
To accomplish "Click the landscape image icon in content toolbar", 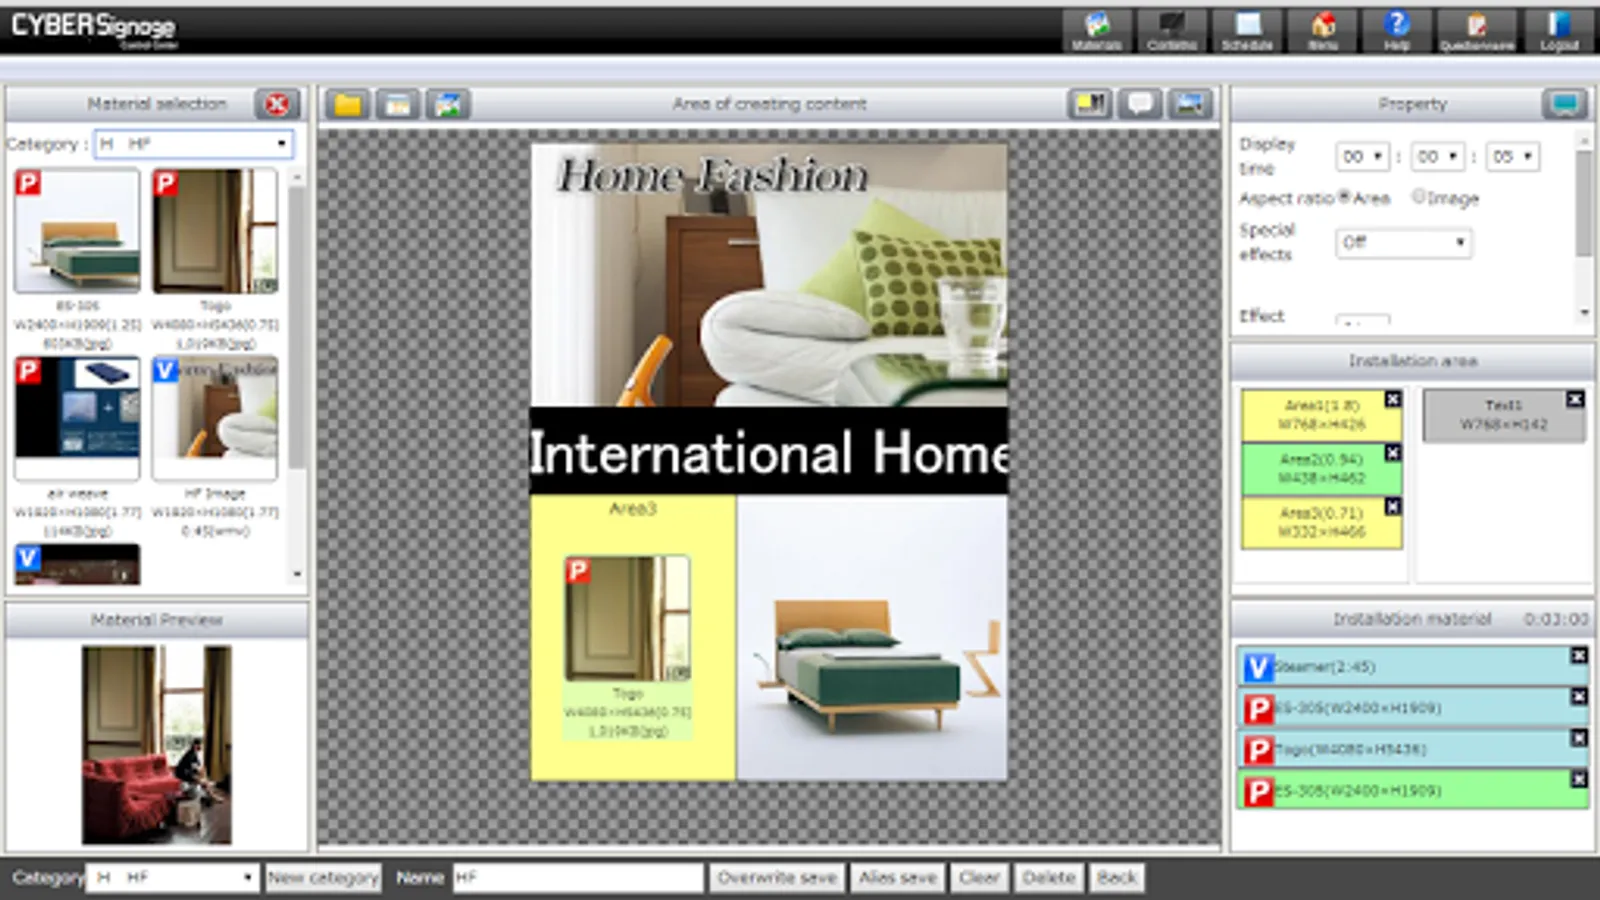I will pos(1190,104).
